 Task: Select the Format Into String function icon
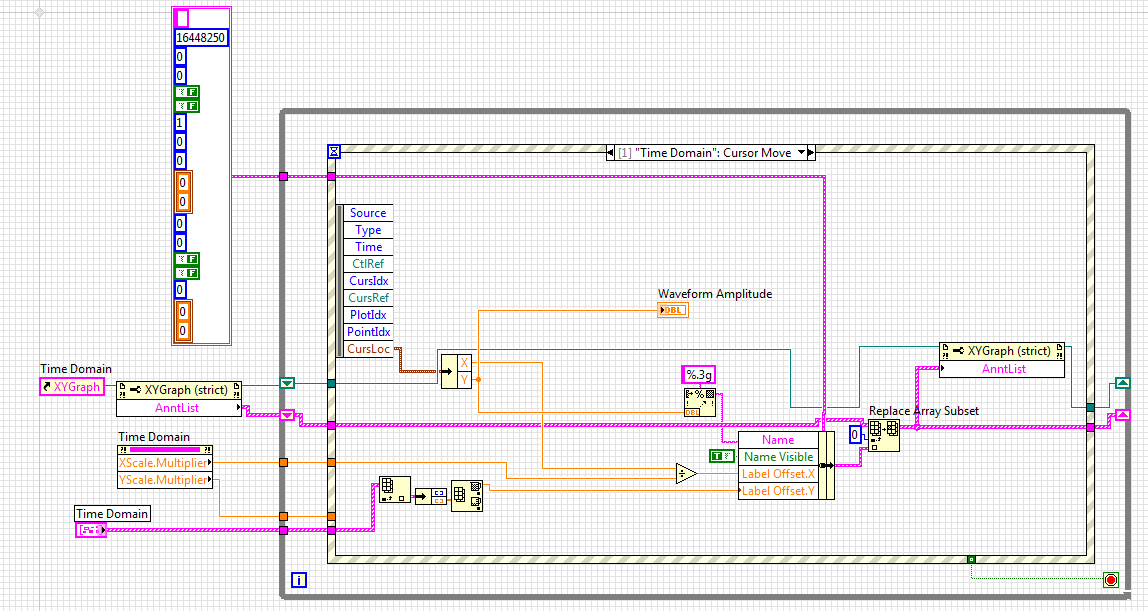tap(699, 403)
